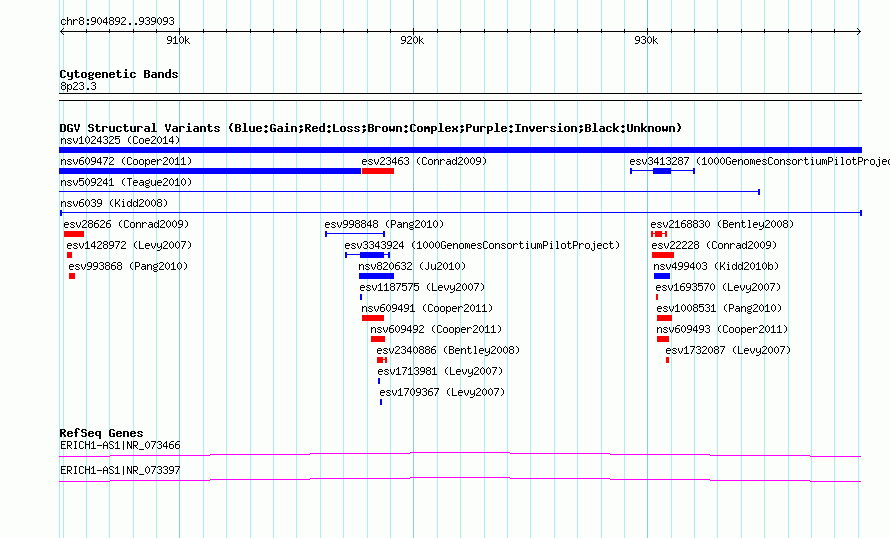Select the nsv609491 (Cooper2011) red bar
The height and width of the screenshot is (538, 890).
tap(373, 318)
